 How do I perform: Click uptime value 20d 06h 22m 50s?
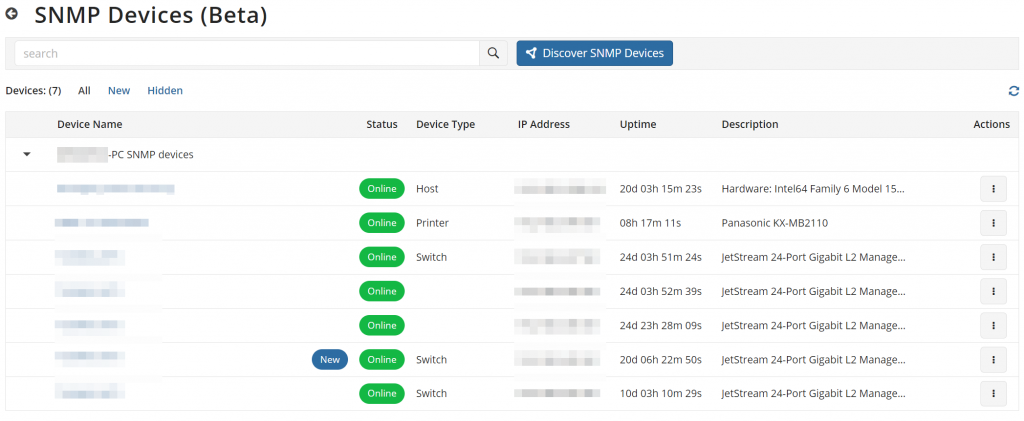[660, 360]
